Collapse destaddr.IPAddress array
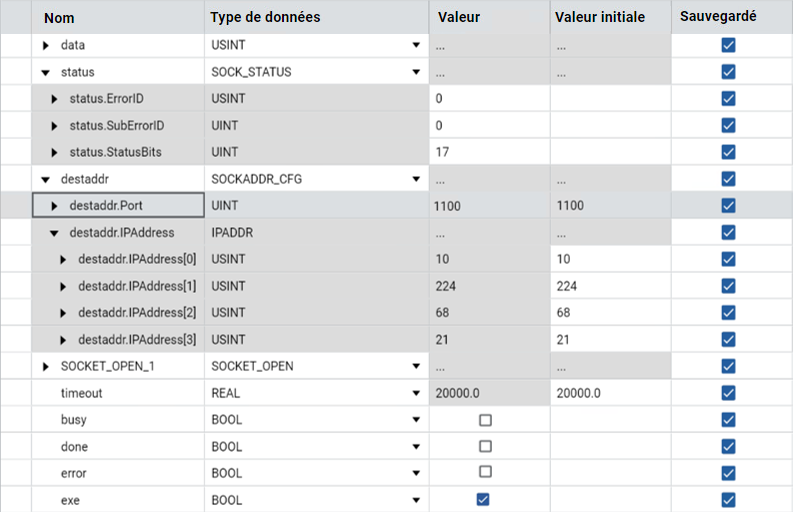The width and height of the screenshot is (793, 512). (x=55, y=233)
